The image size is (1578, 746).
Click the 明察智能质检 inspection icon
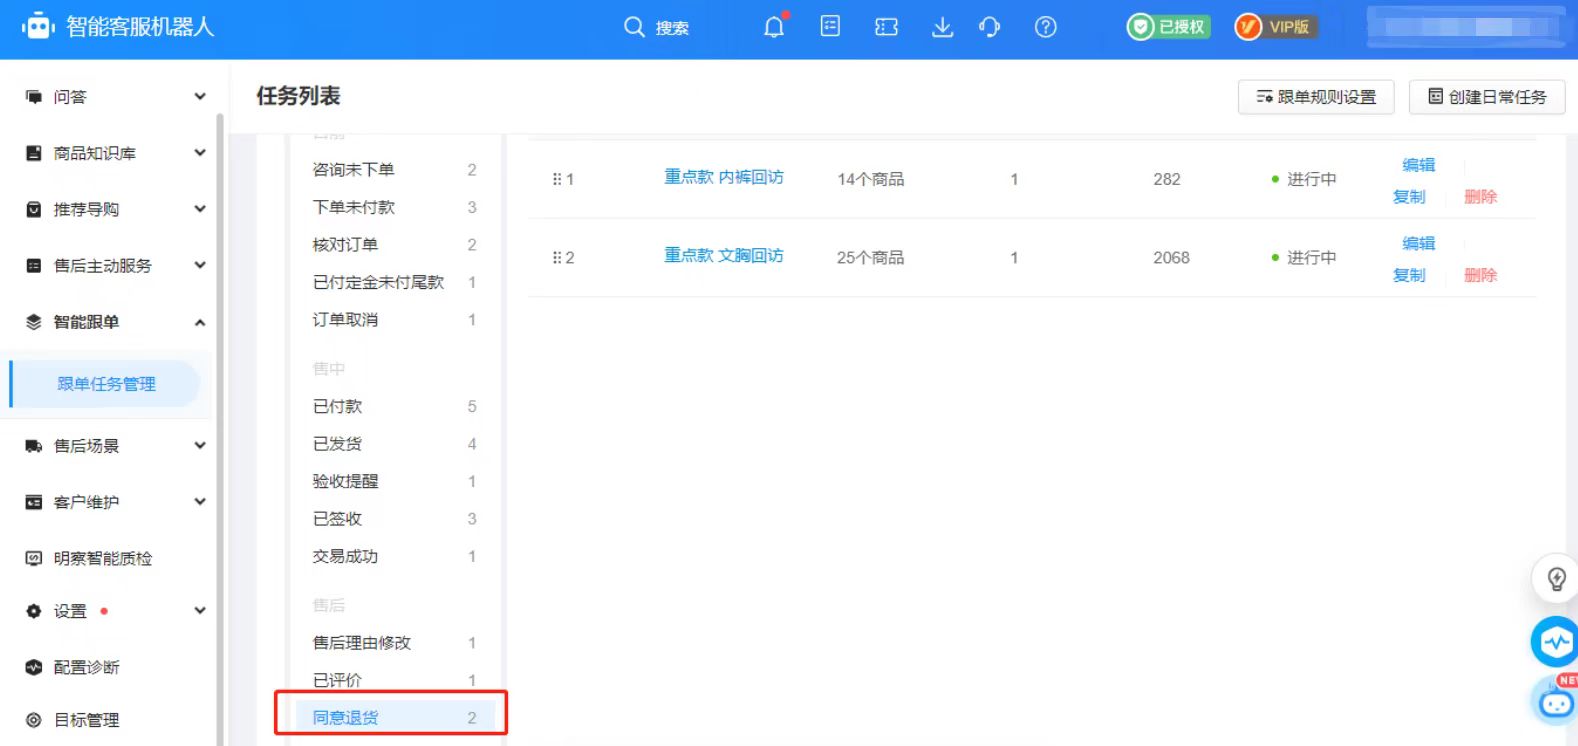34,558
